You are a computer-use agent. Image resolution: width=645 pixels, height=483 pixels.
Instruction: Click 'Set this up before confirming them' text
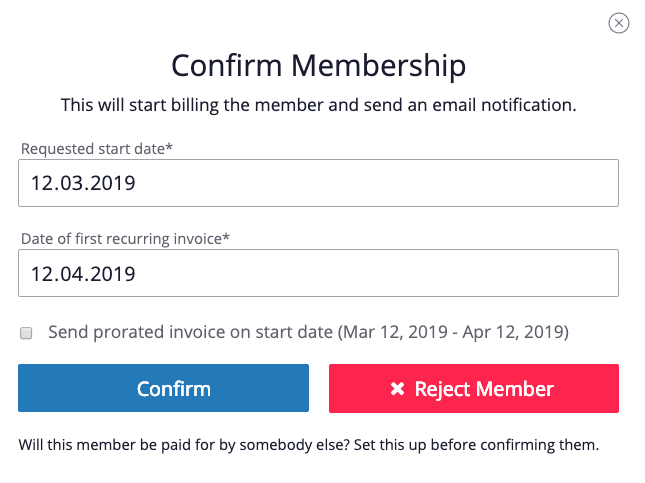coord(476,445)
